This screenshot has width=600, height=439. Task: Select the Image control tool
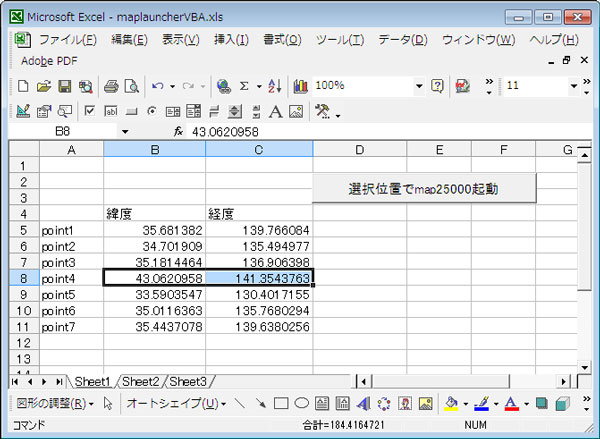[x=296, y=111]
